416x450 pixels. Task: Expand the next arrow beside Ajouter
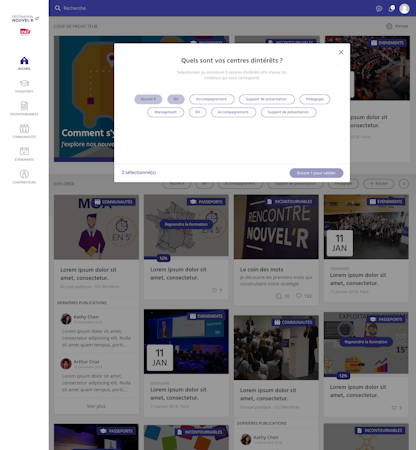pyautogui.click(x=404, y=184)
